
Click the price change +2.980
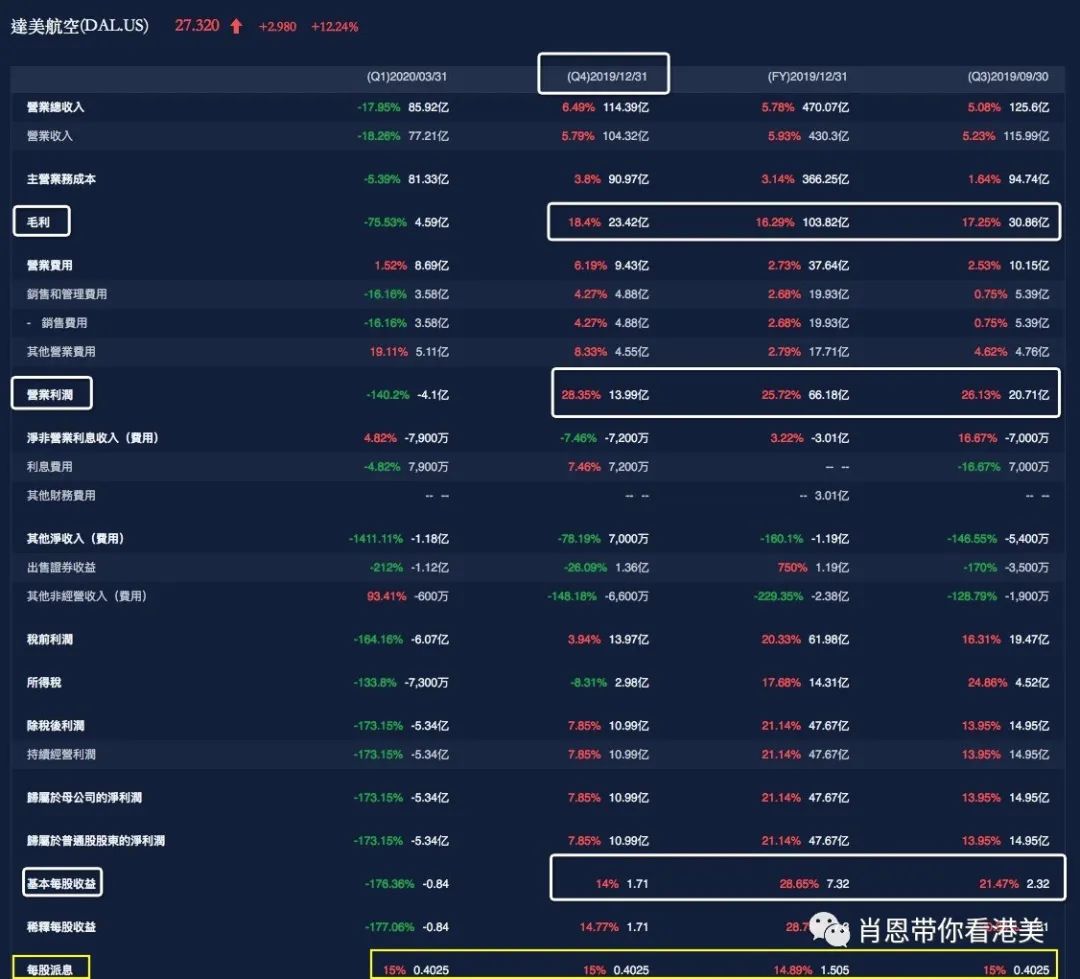pyautogui.click(x=278, y=27)
